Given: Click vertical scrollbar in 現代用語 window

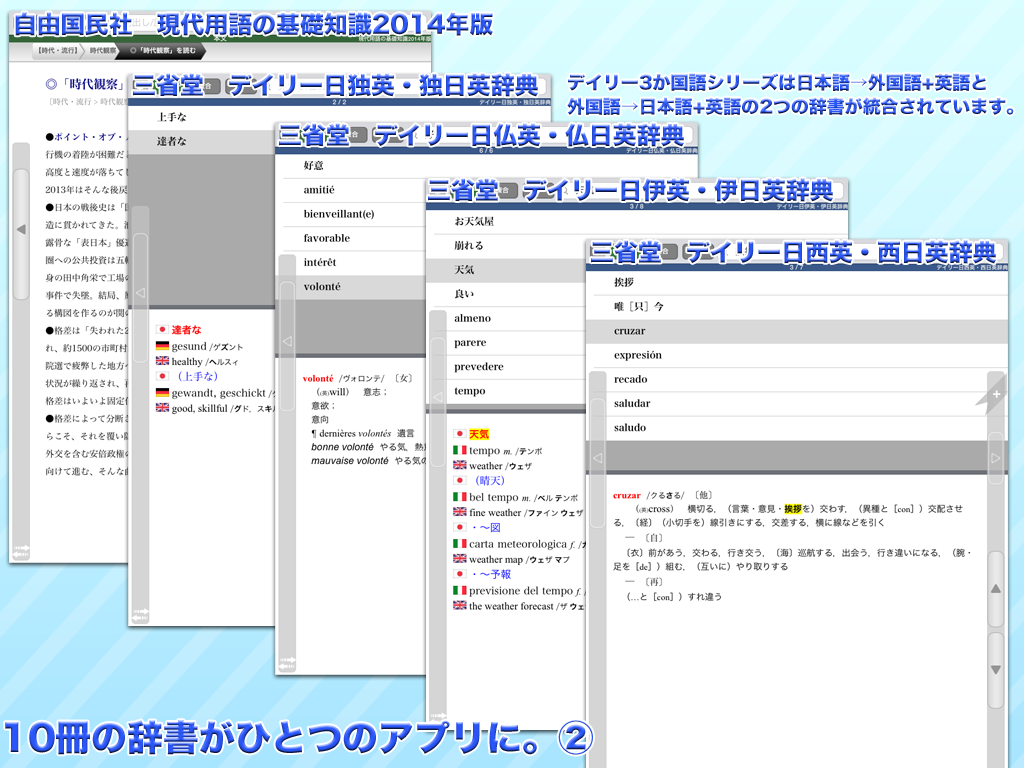Looking at the screenshot, I should click(21, 349).
